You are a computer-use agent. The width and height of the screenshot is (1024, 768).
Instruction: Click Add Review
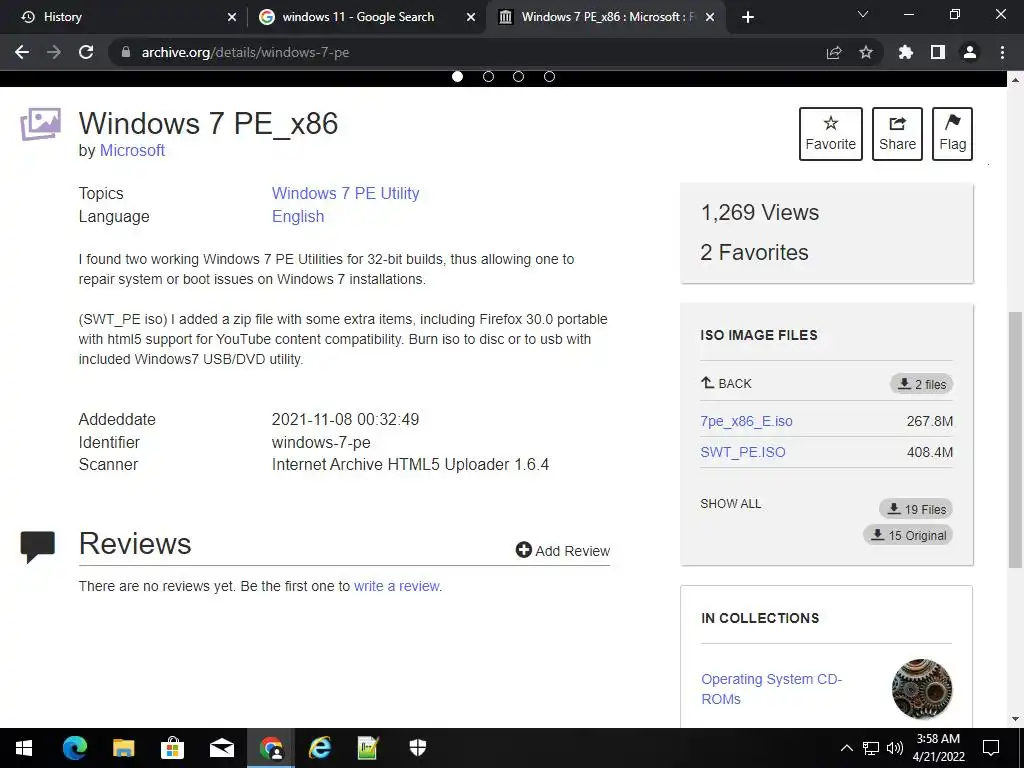(x=563, y=551)
